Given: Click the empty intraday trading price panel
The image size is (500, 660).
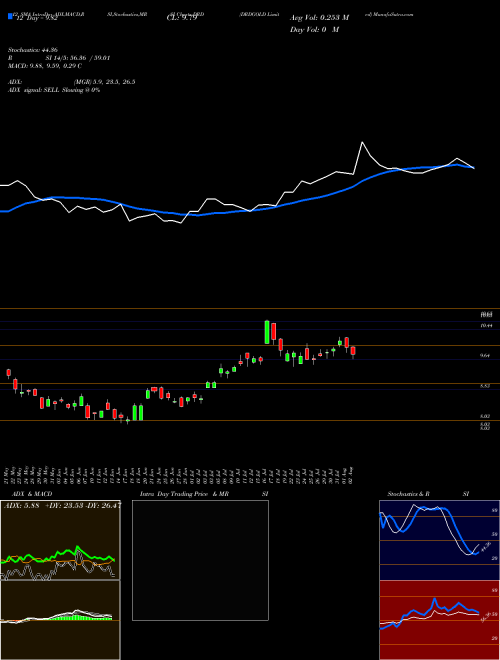Looking at the screenshot, I should click(200, 560).
